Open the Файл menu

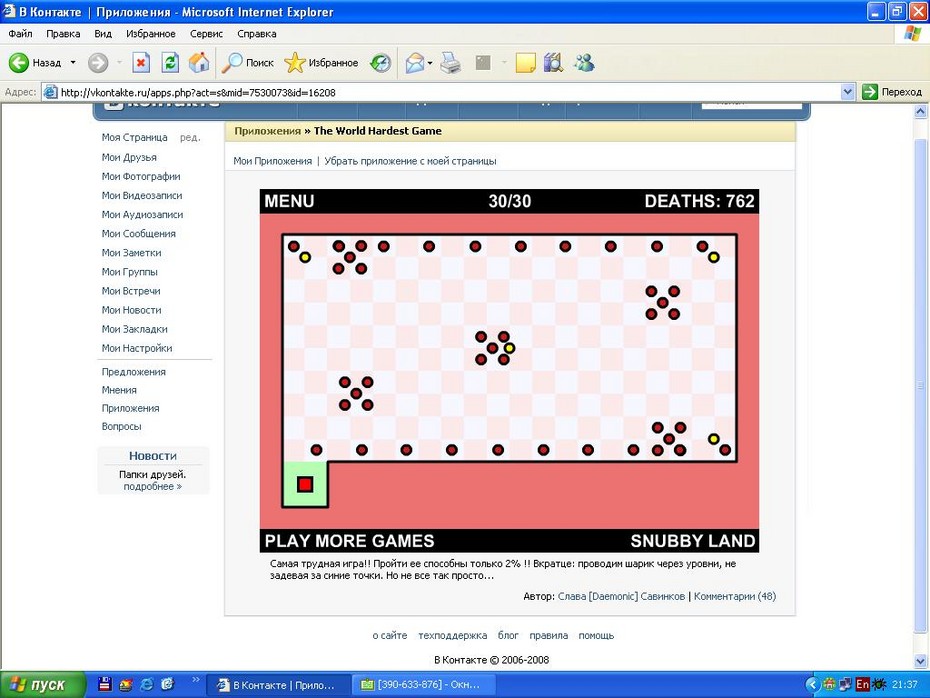20,34
